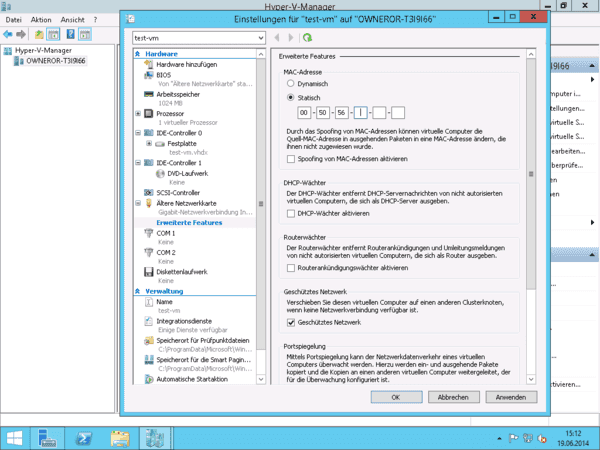Click the hardware tree scroll up arrow
This screenshot has width=600, height=450.
(x=261, y=54)
